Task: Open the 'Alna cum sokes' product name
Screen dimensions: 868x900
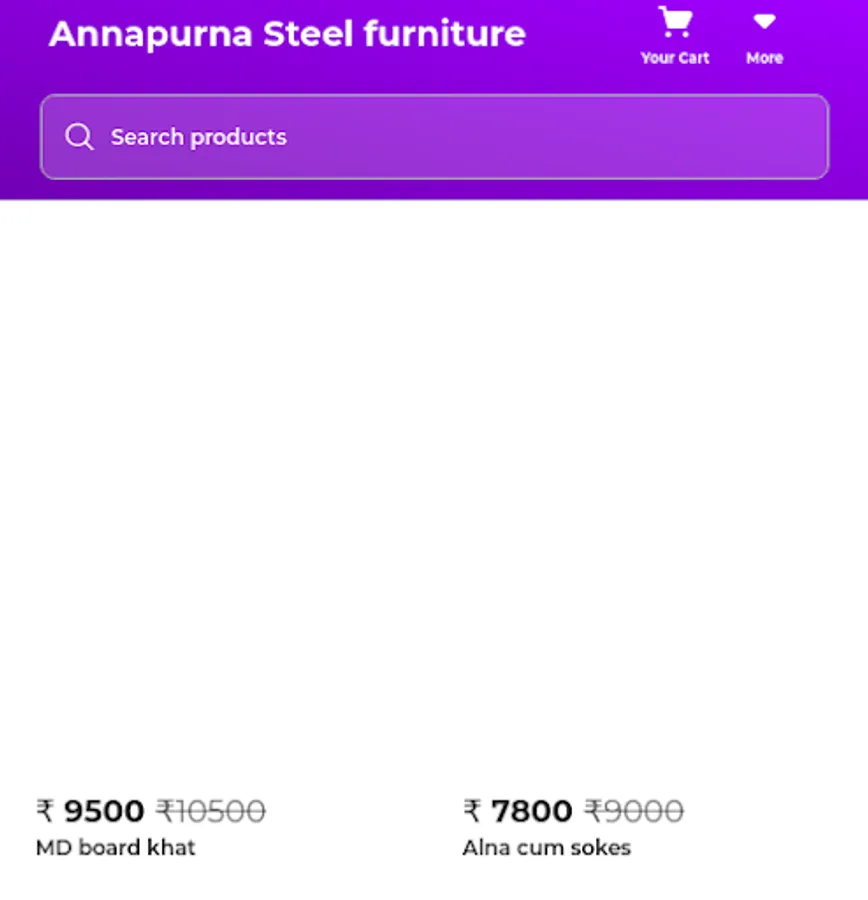Action: [x=547, y=848]
